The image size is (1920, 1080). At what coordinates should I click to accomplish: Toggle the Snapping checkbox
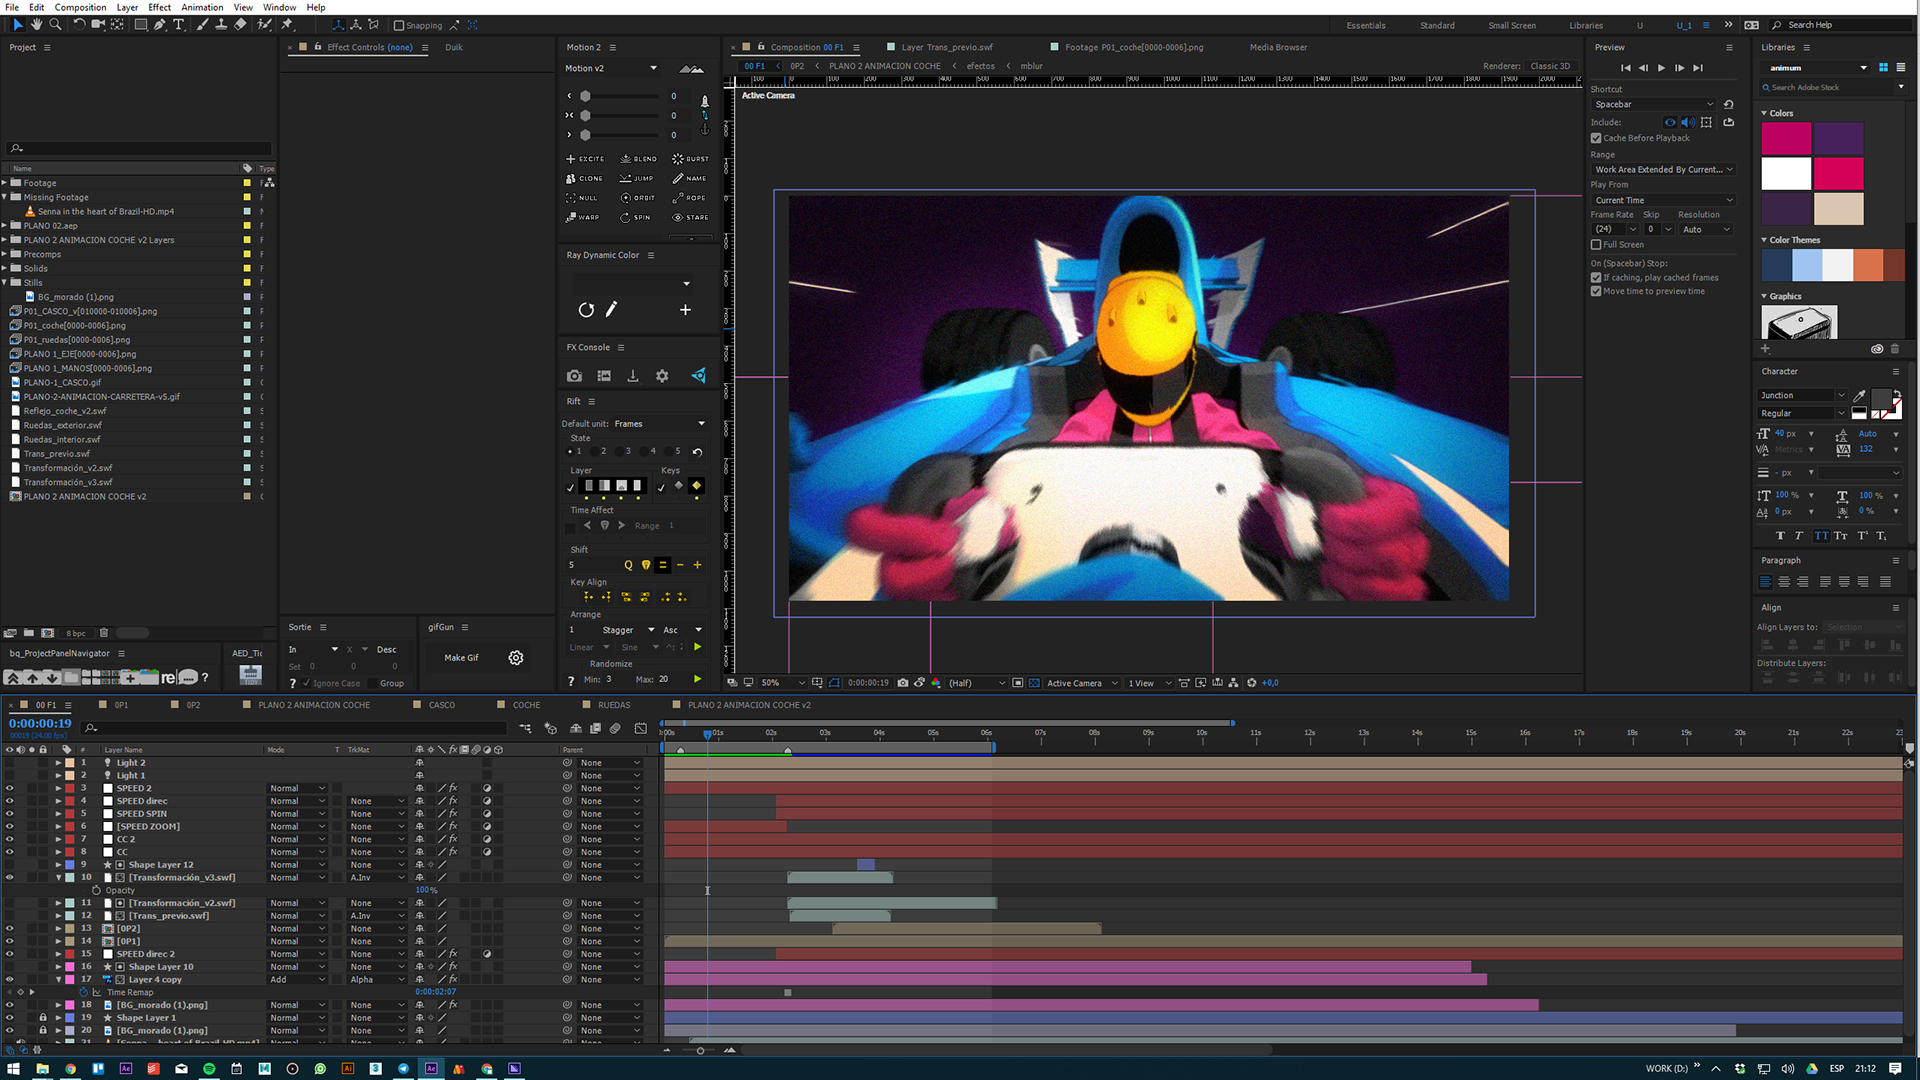tap(399, 26)
